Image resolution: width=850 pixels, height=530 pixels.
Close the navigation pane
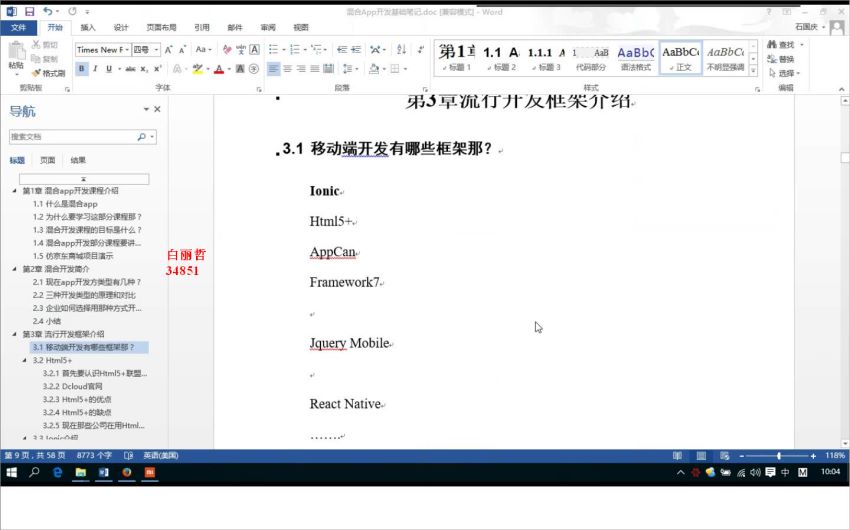point(157,109)
